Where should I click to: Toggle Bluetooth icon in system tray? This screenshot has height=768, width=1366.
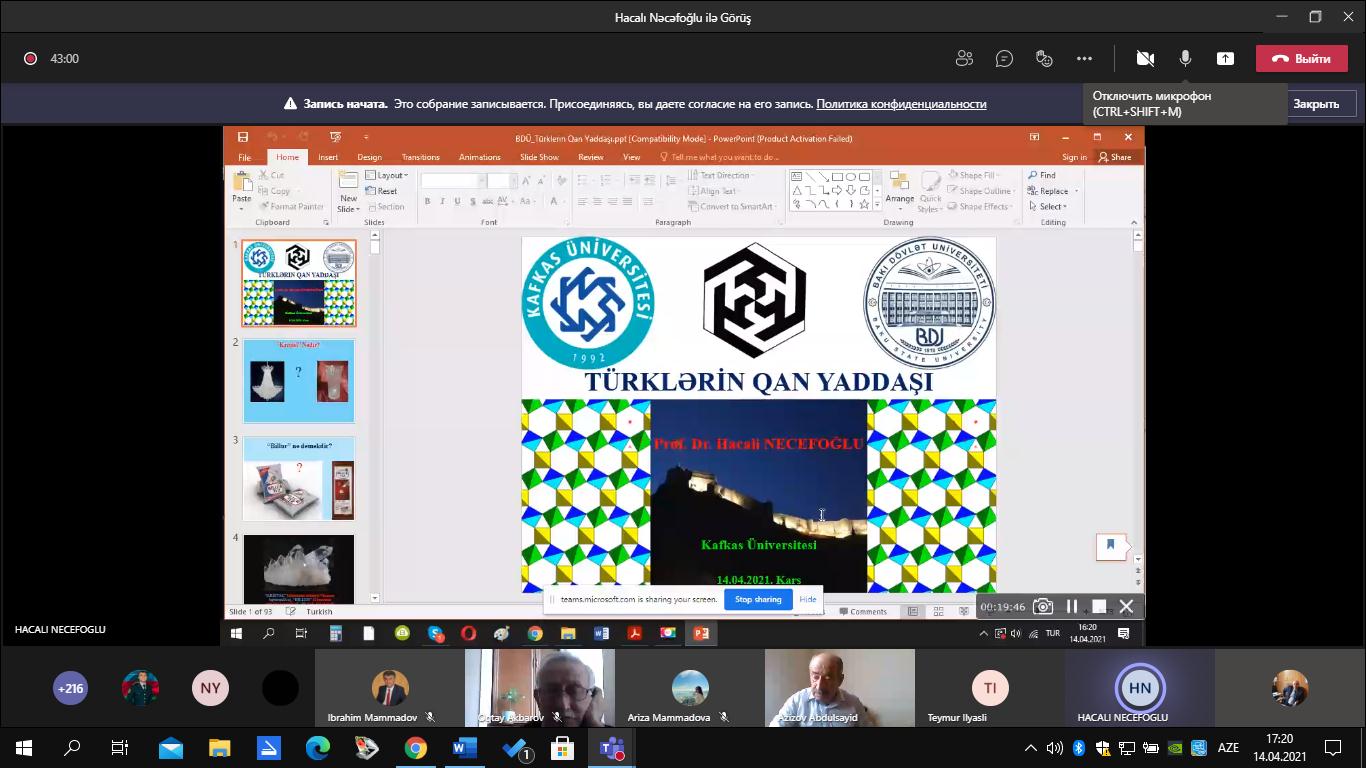point(1078,748)
